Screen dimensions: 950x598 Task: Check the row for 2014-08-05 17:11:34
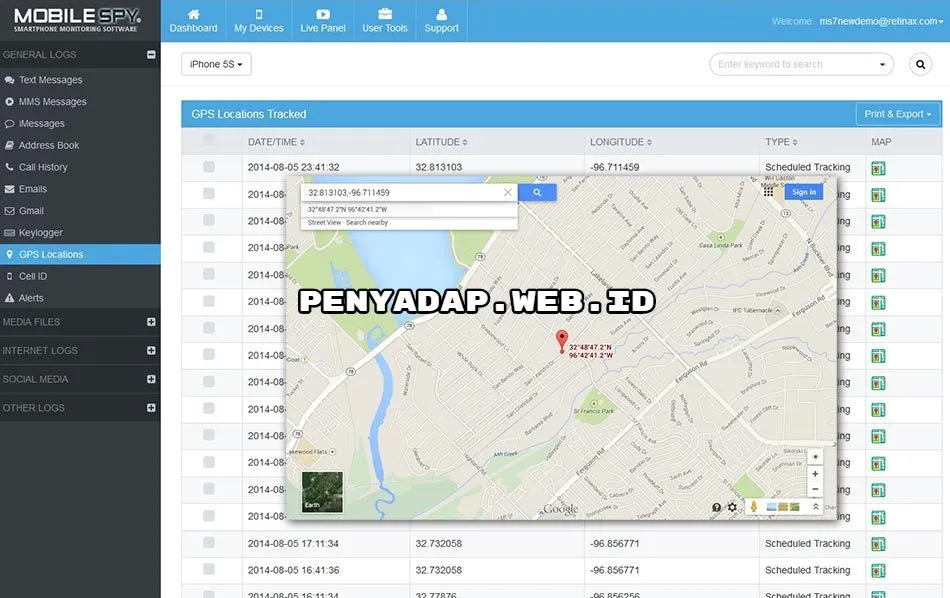(208, 542)
